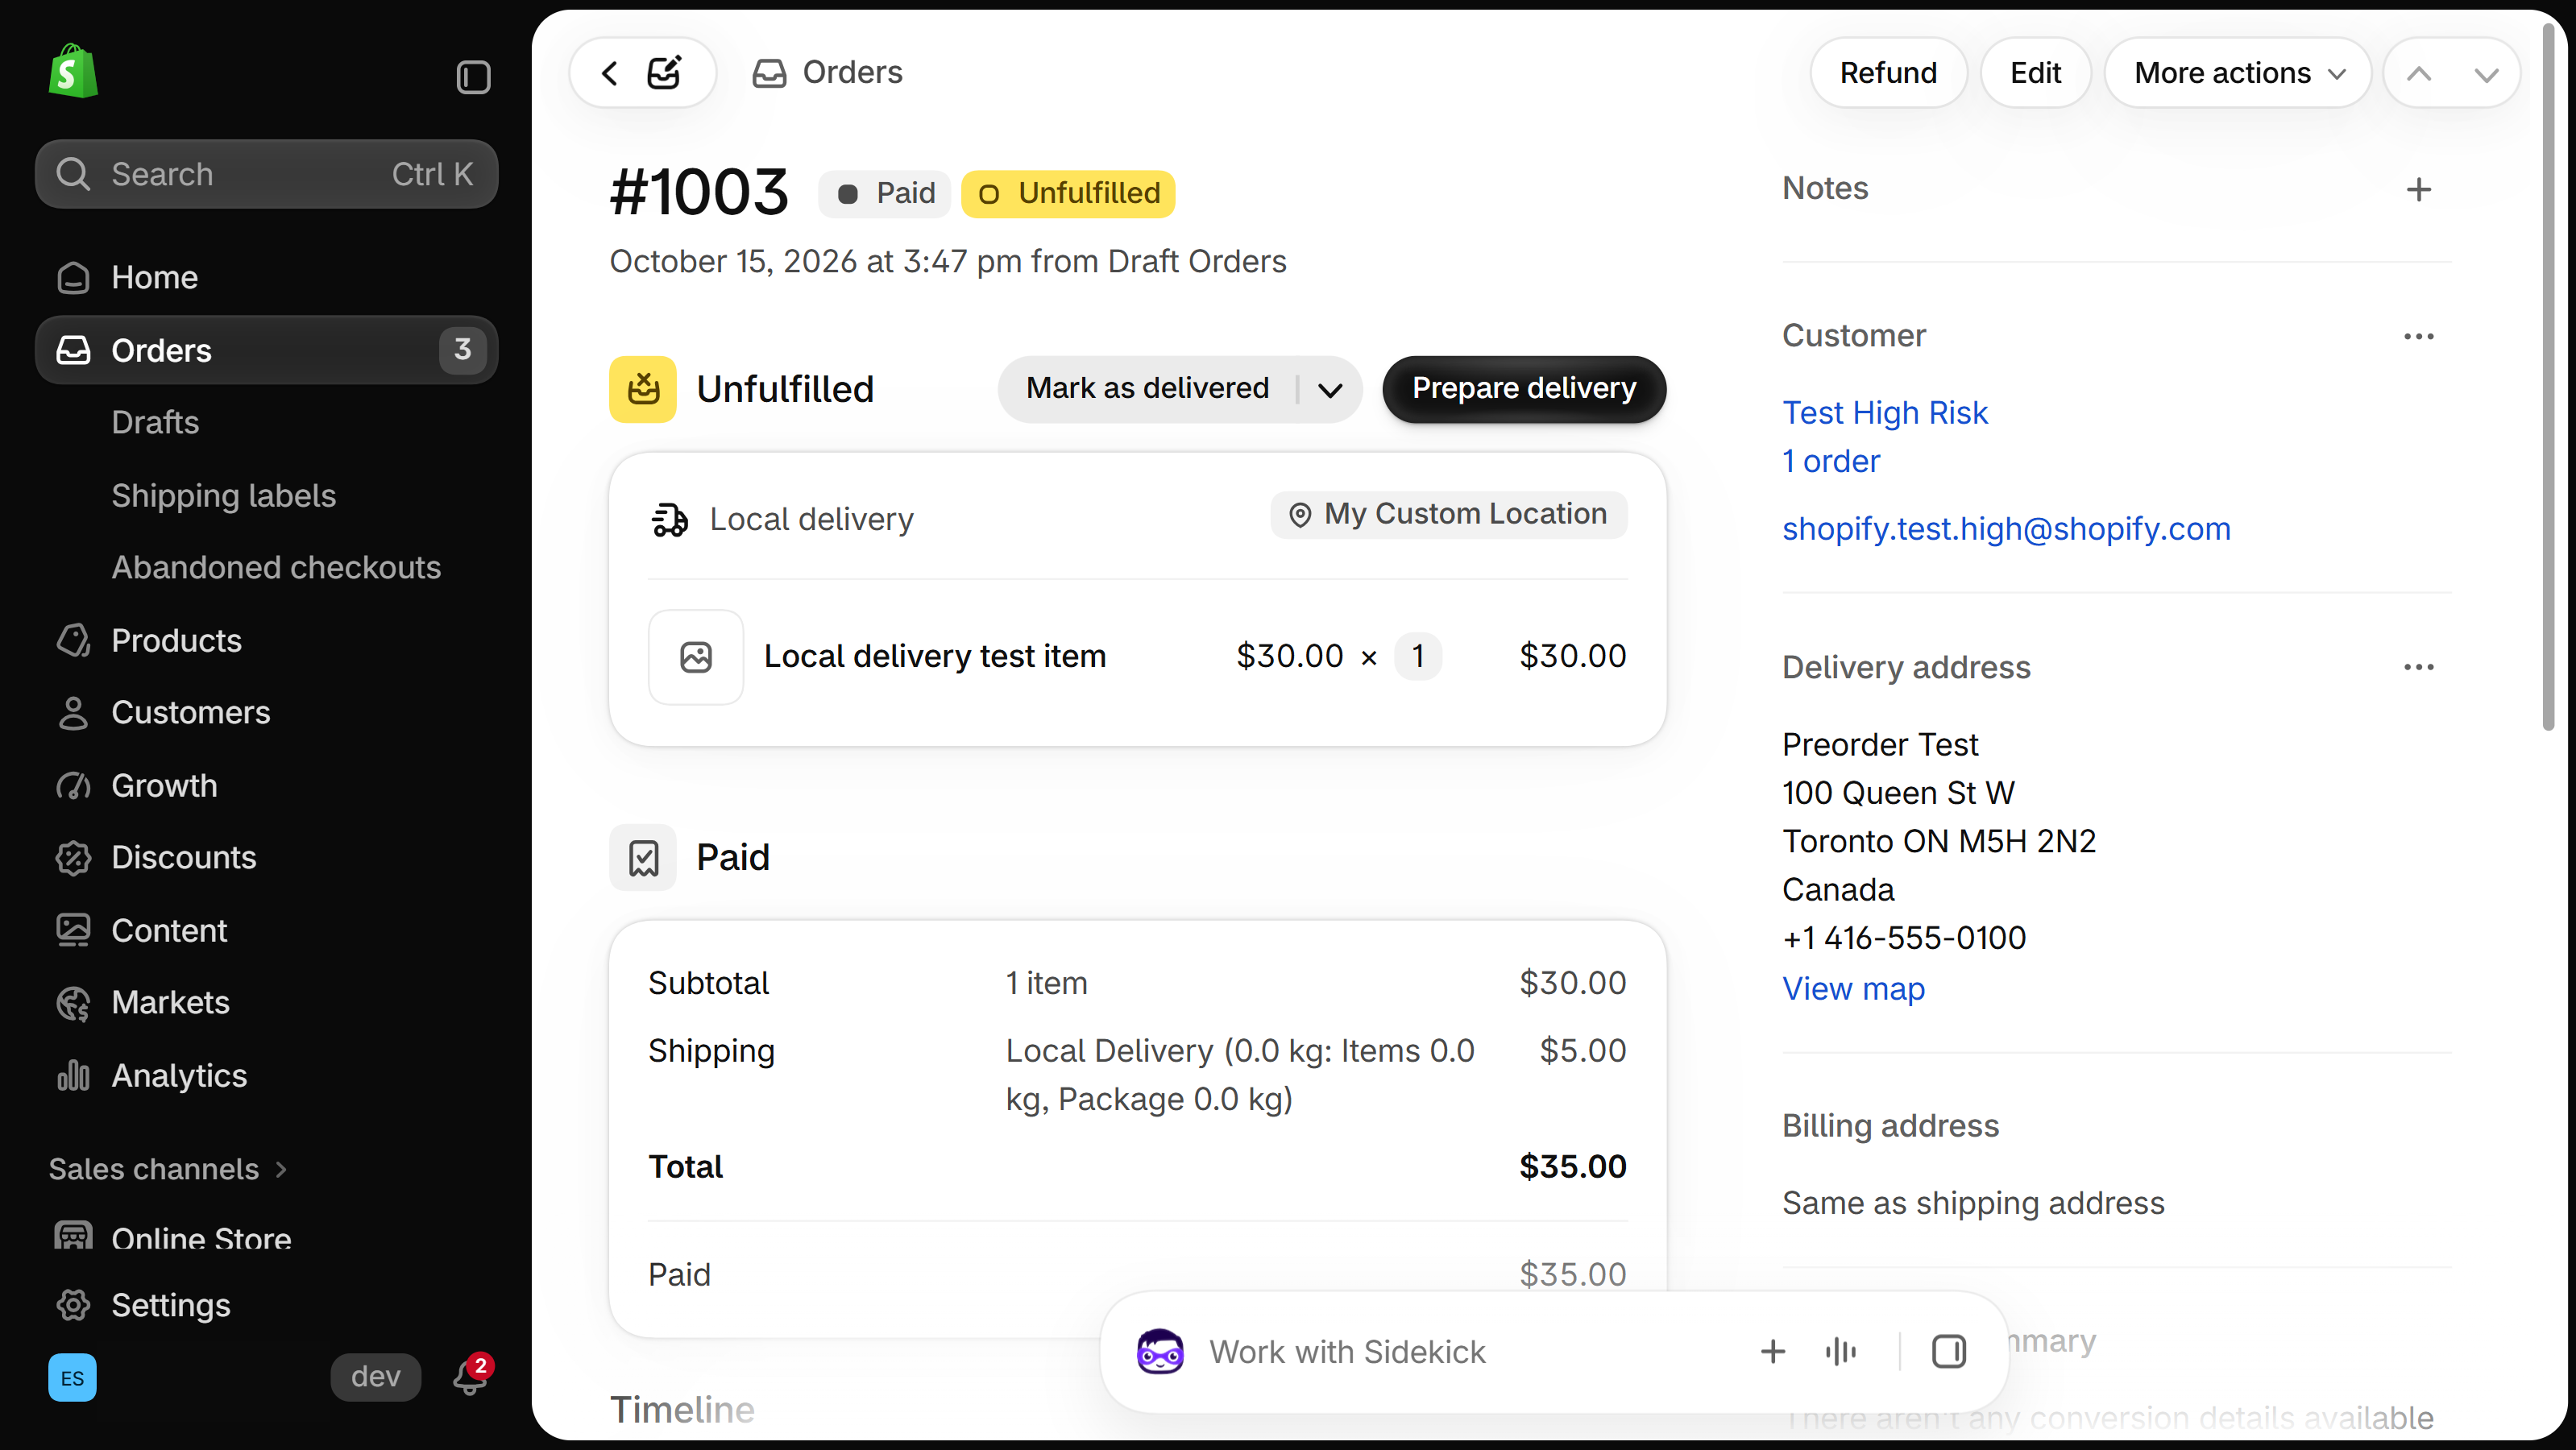
Task: Click the Sidekick avatar icon
Action: [1160, 1352]
